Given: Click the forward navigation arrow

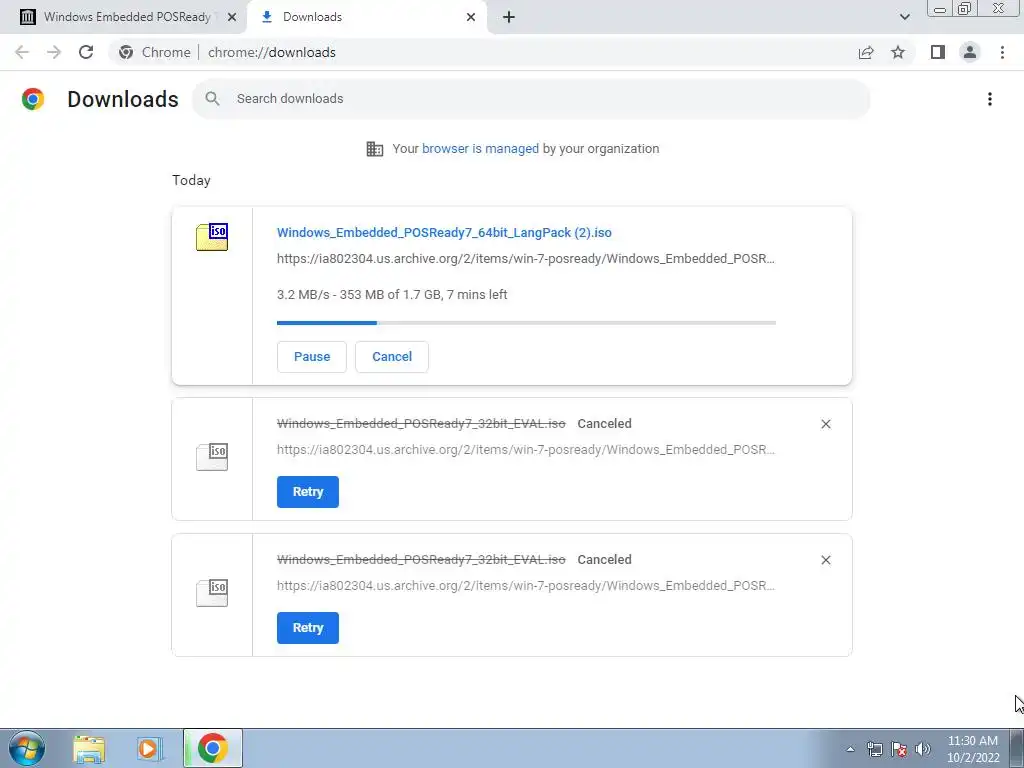Looking at the screenshot, I should coord(54,52).
